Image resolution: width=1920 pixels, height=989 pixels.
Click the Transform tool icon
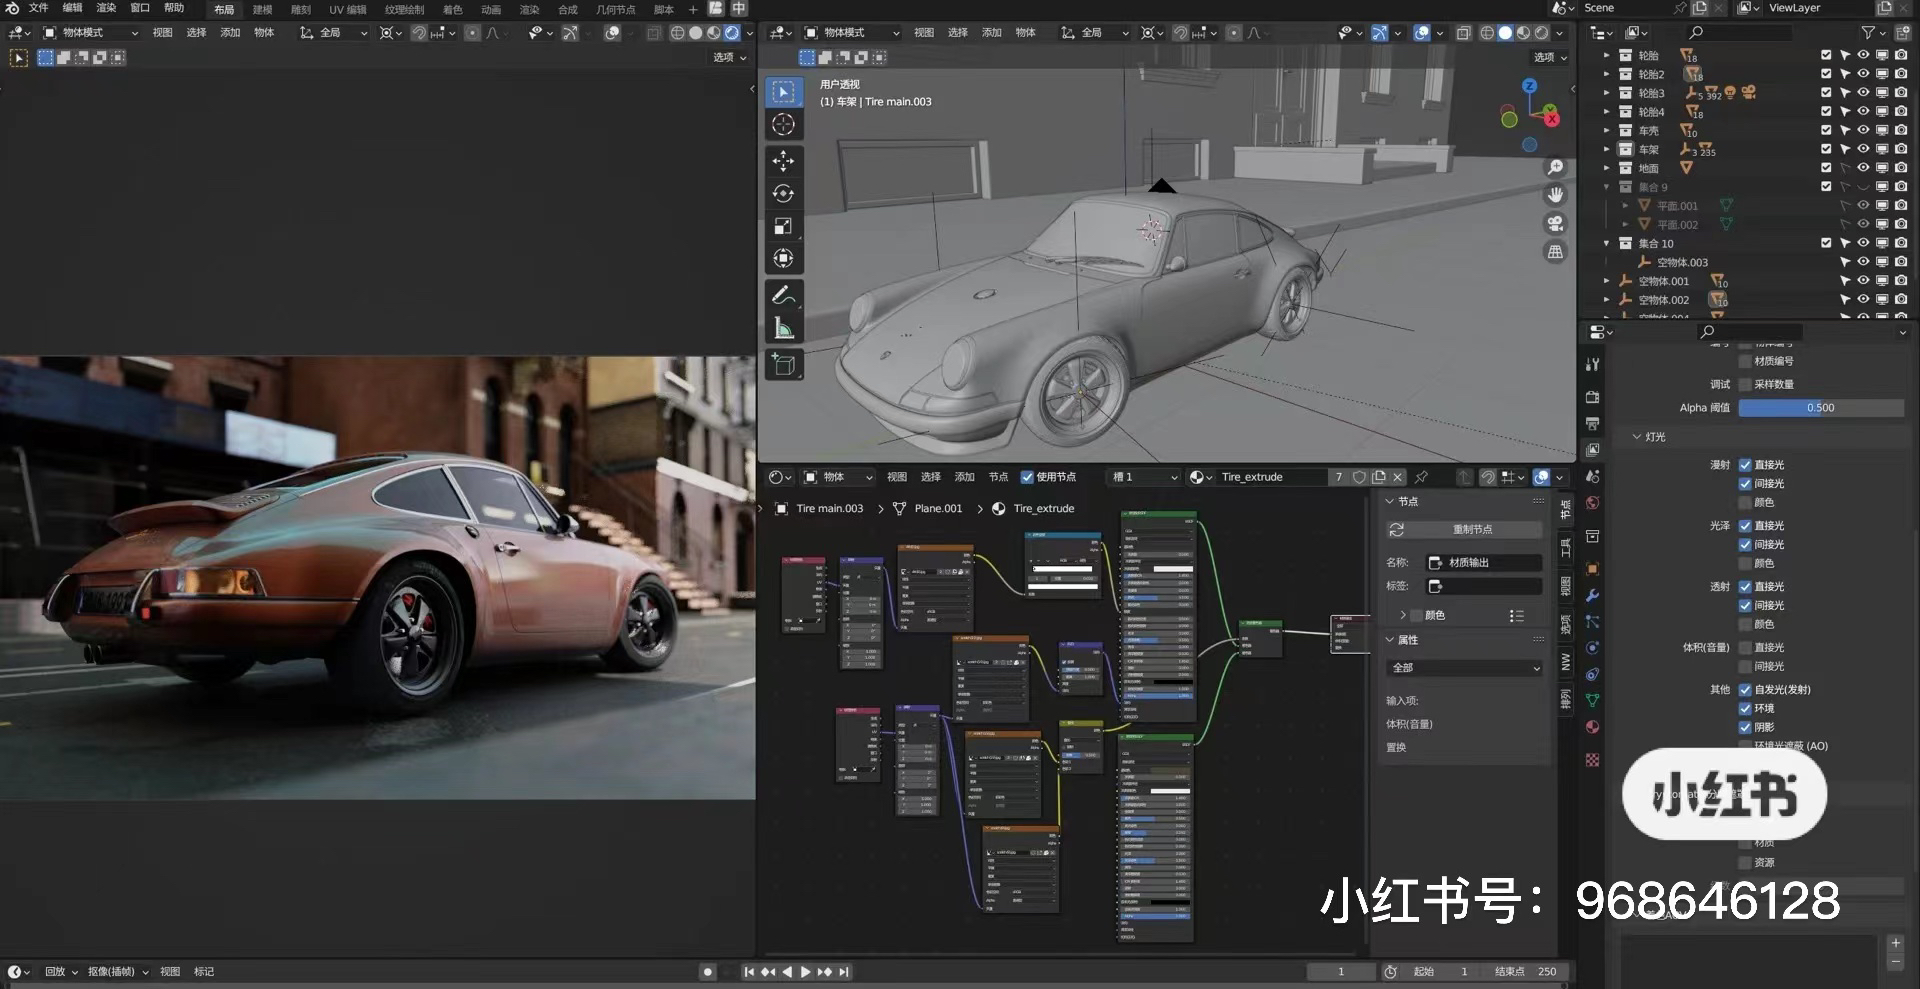point(784,257)
